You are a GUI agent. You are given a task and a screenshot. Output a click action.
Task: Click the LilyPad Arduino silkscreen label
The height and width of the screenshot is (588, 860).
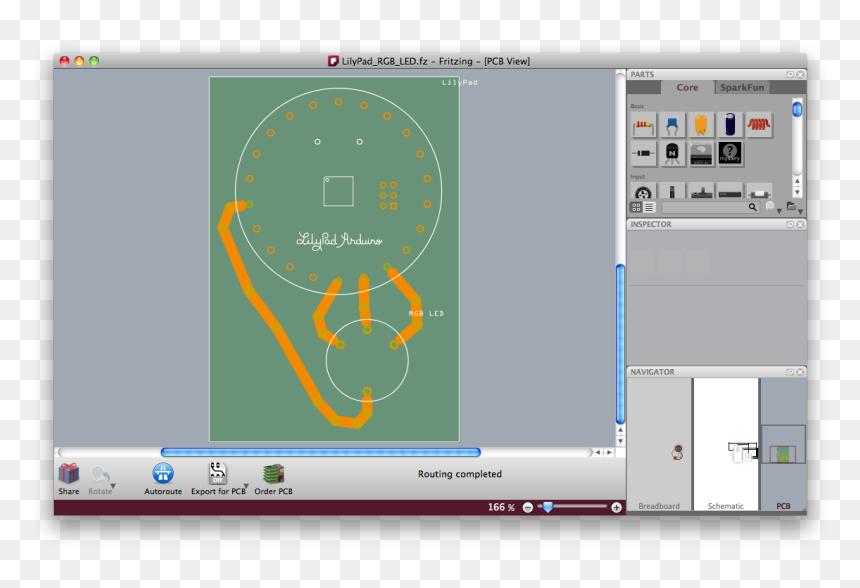pos(339,240)
